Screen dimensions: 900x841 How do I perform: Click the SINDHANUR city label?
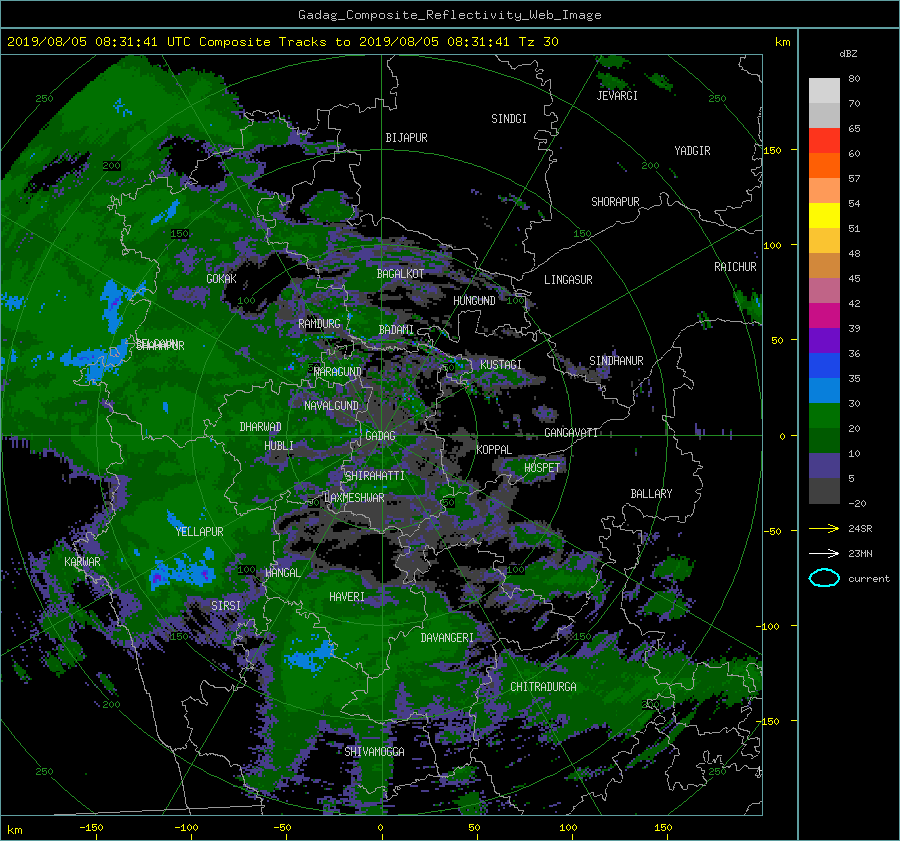616,361
